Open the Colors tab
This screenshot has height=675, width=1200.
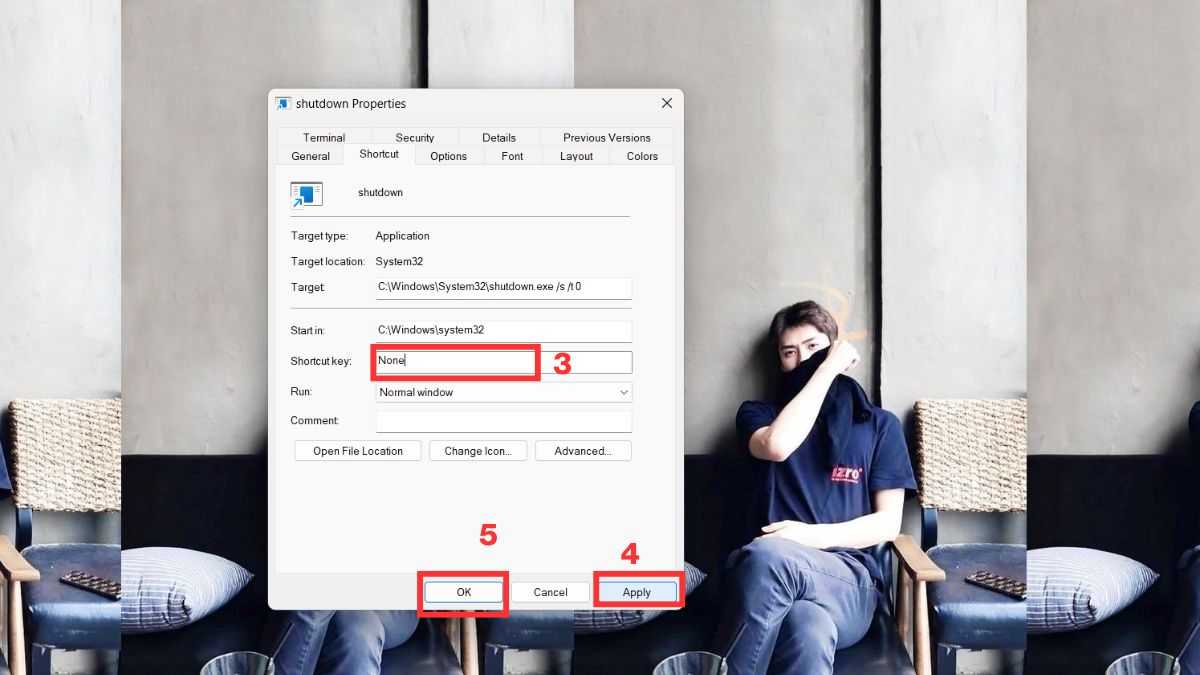pyautogui.click(x=643, y=156)
